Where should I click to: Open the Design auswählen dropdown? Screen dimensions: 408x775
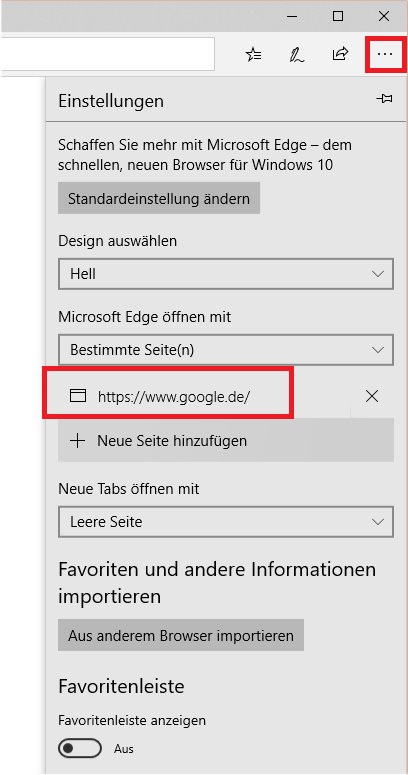(x=226, y=274)
